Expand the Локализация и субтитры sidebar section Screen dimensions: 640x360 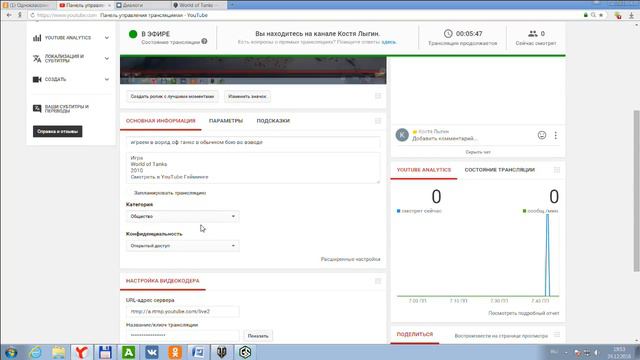coord(107,58)
